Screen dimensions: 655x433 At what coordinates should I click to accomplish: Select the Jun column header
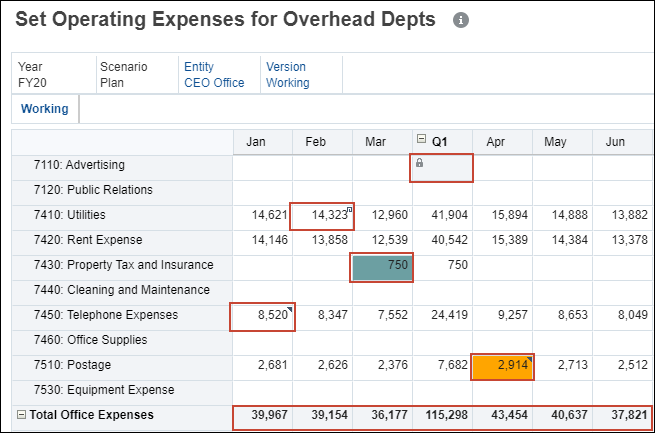616,142
